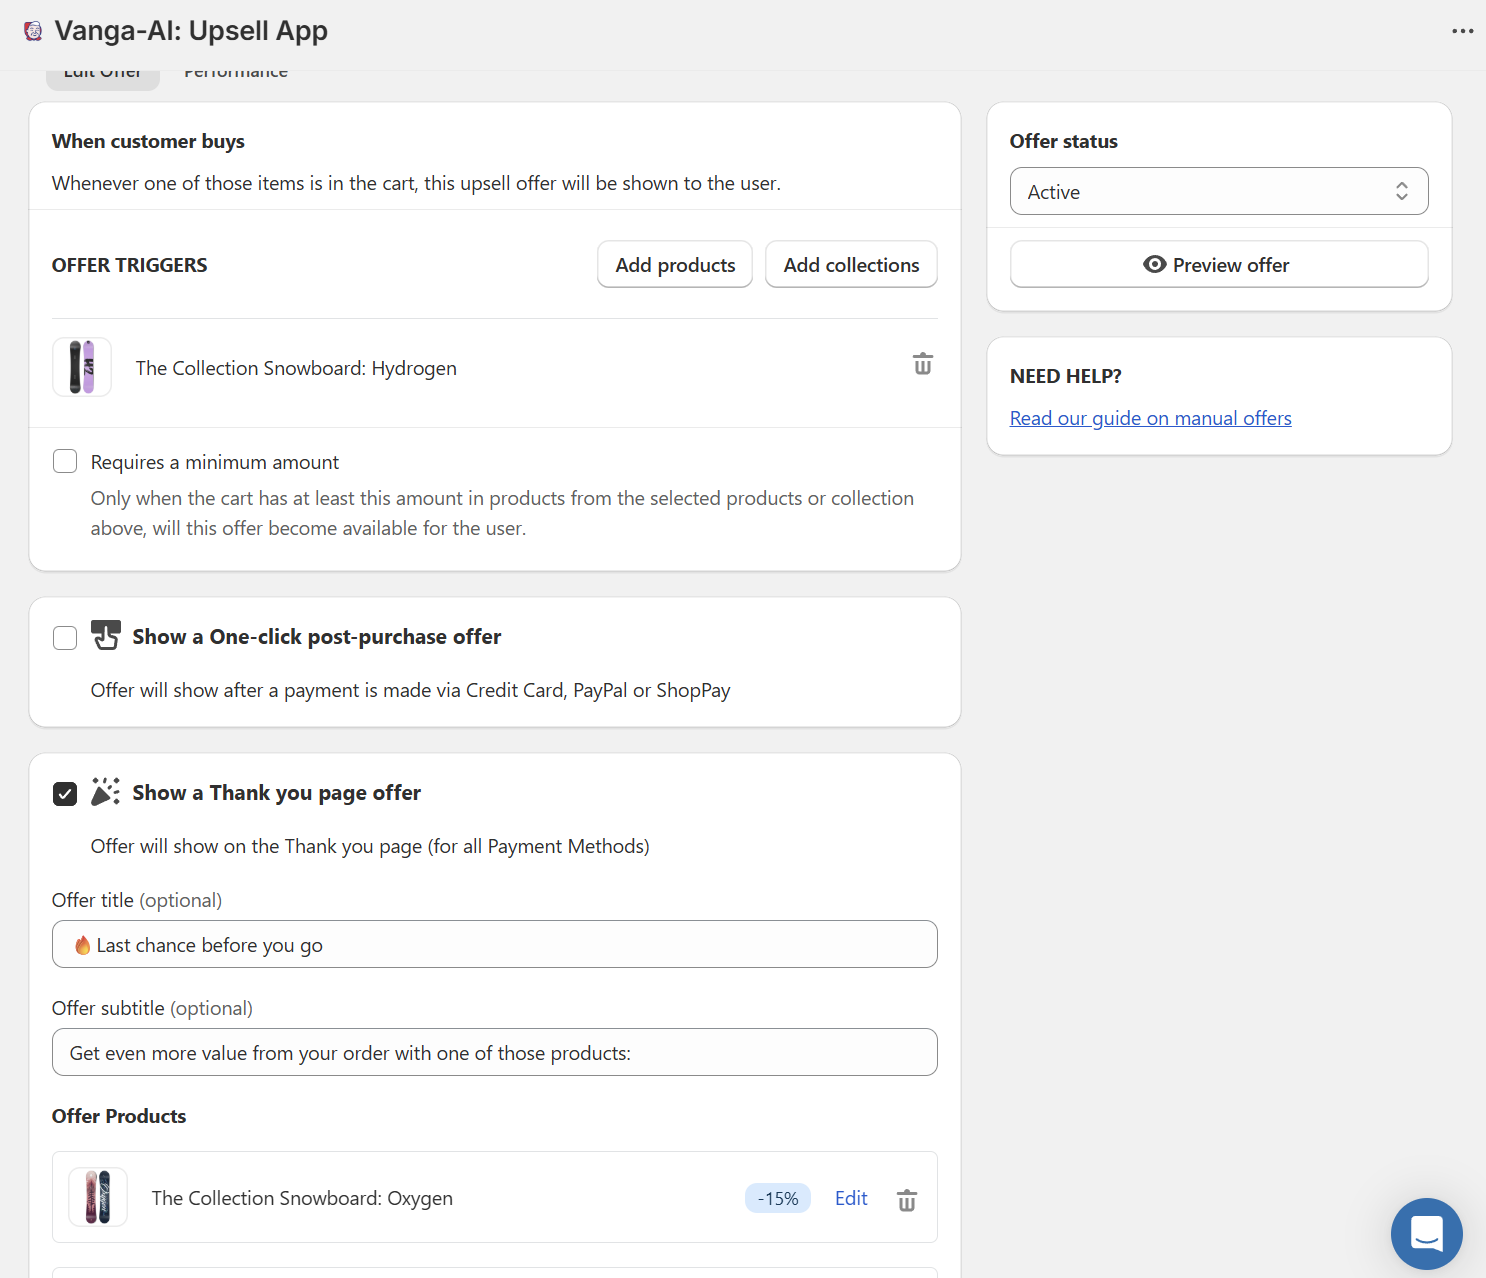This screenshot has height=1278, width=1486.
Task: Remove the Oxygen snowboard offer product
Action: click(906, 1200)
